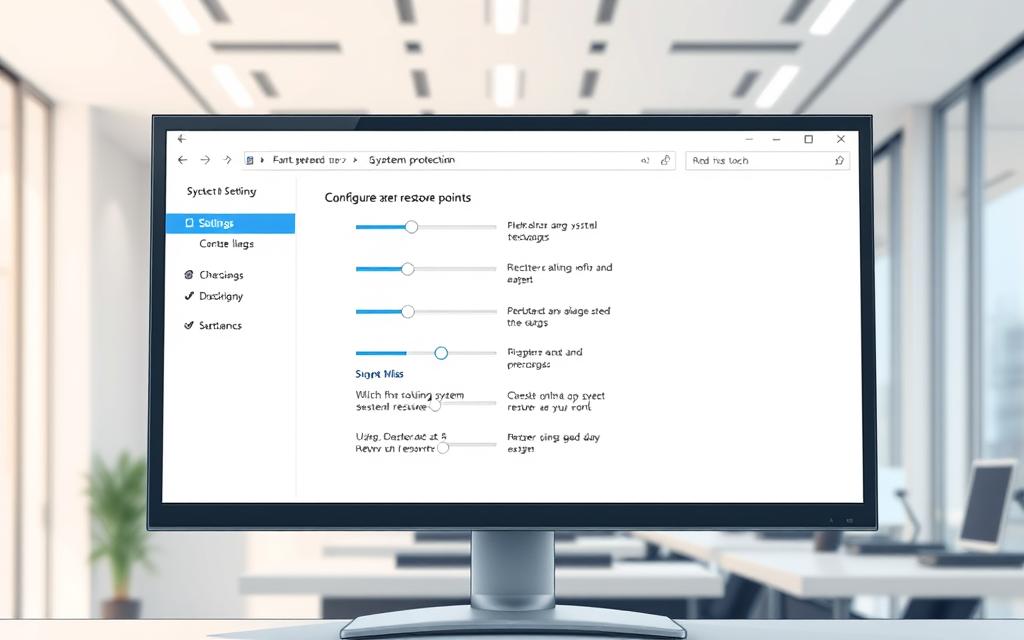
Task: Expand the chevron before System protection breadcrumb
Action: (x=359, y=160)
